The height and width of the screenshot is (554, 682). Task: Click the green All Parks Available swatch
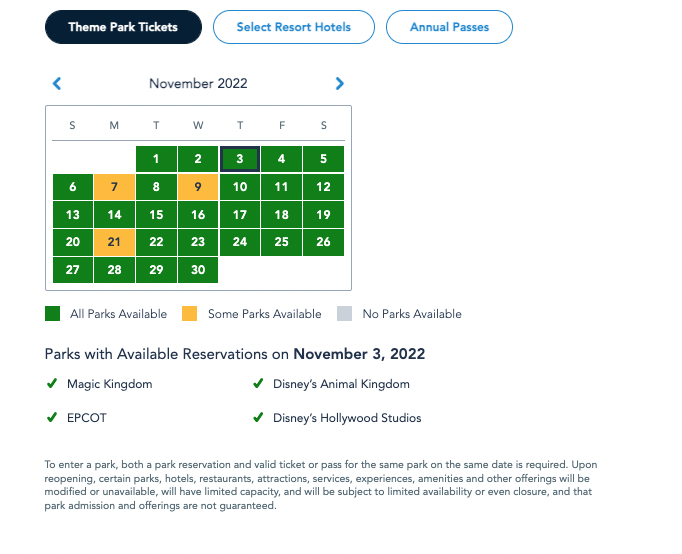coord(53,314)
